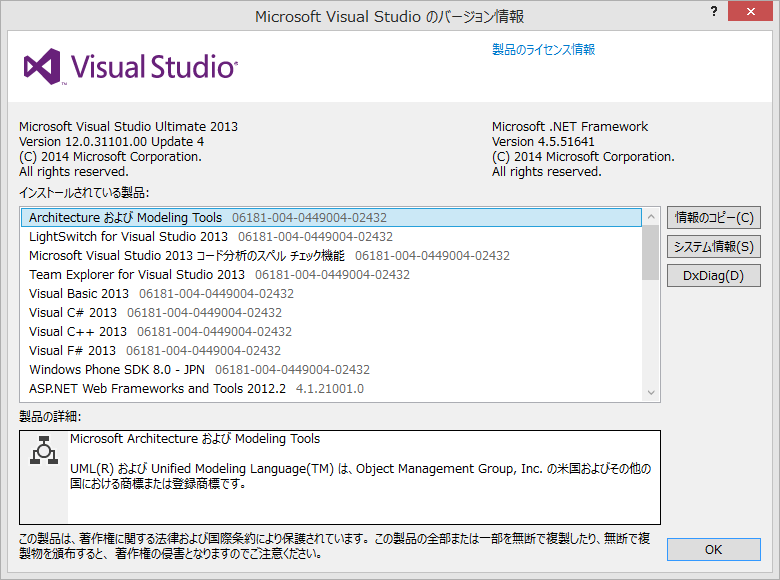
Task: Select Visual Basic 2013 entry
Action: [331, 293]
